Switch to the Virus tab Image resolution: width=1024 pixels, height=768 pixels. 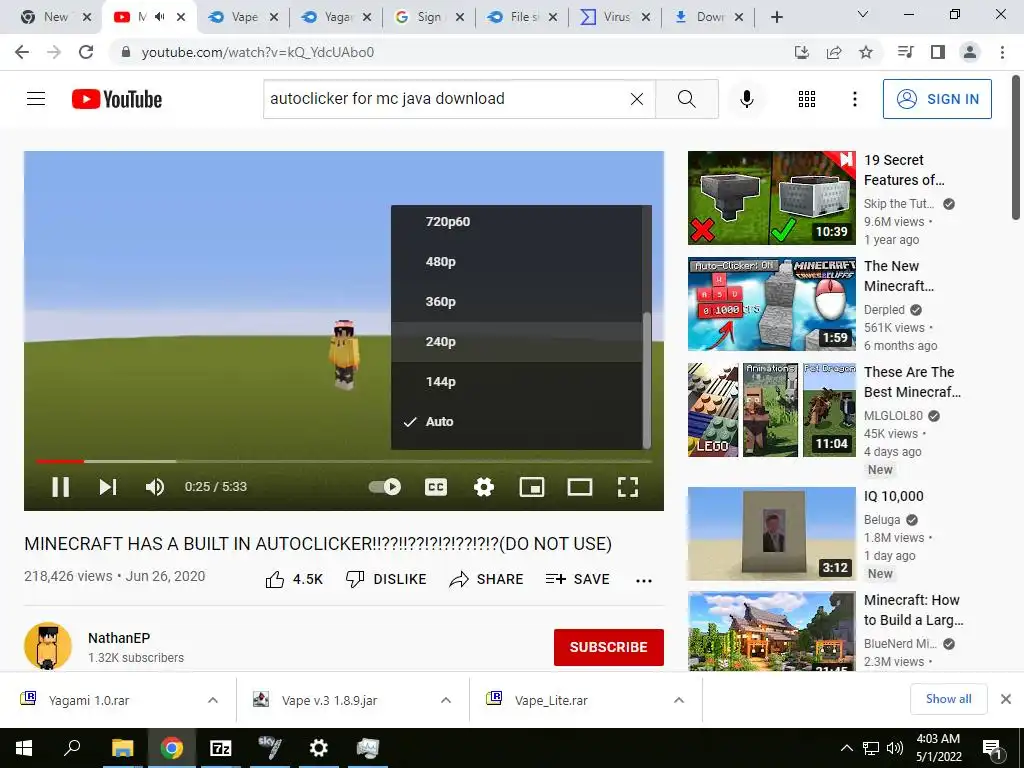(x=616, y=17)
